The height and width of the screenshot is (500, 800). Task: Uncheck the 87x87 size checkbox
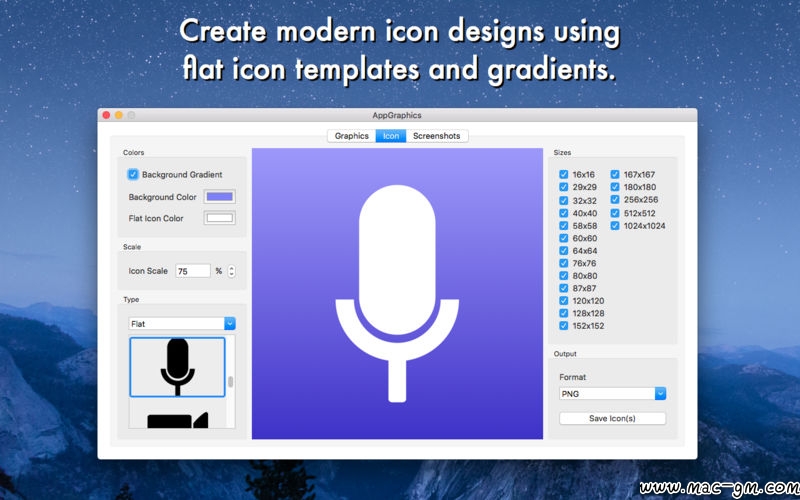click(563, 288)
